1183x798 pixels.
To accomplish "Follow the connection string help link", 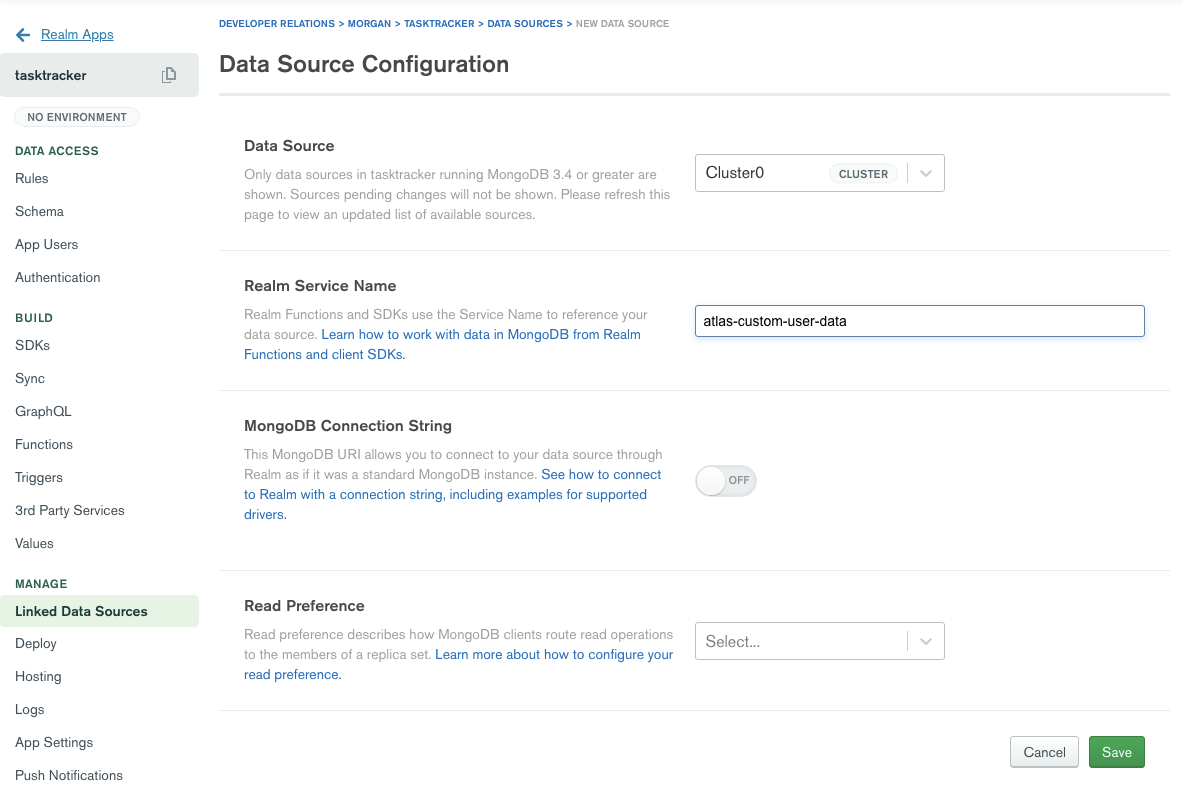I will pyautogui.click(x=601, y=475).
